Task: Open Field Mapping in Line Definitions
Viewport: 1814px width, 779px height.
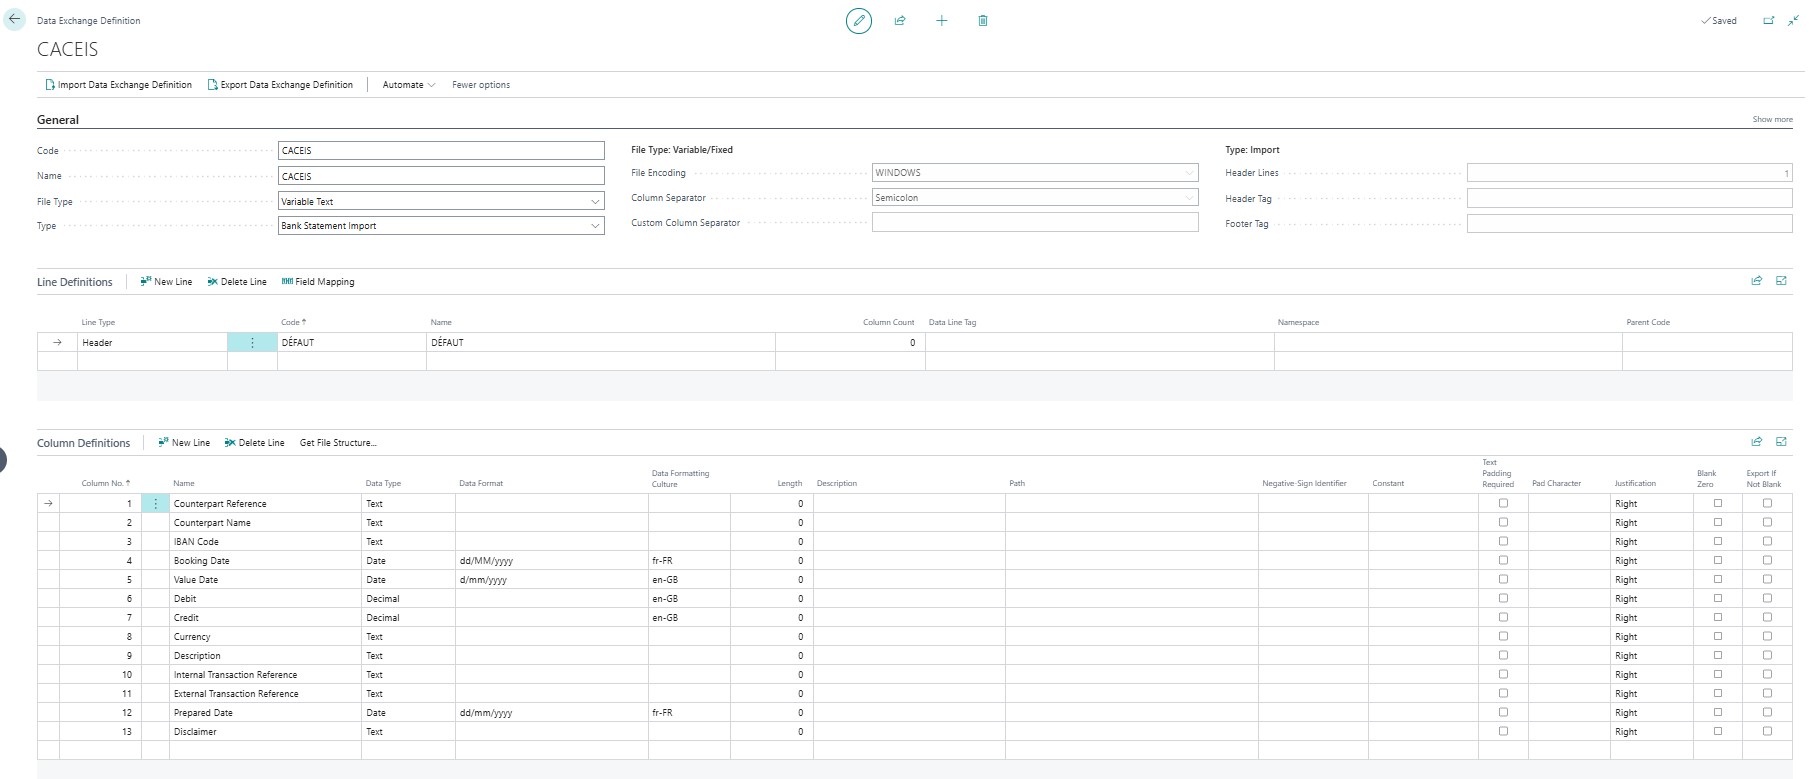Action: tap(318, 282)
